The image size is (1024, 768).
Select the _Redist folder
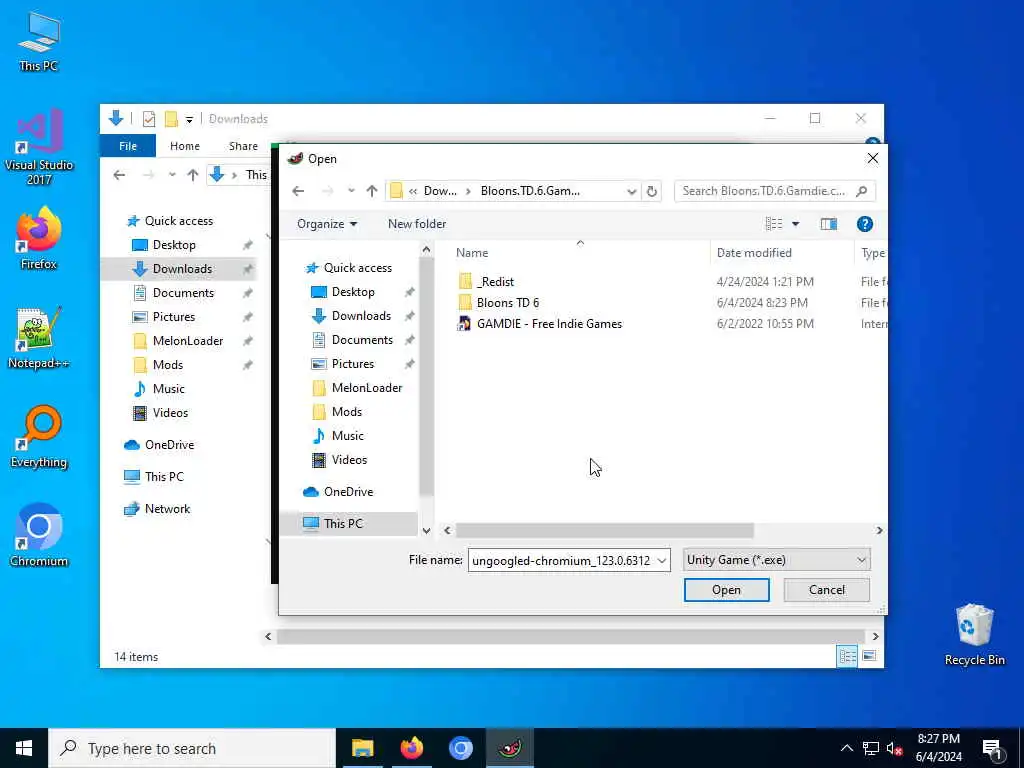[496, 281]
